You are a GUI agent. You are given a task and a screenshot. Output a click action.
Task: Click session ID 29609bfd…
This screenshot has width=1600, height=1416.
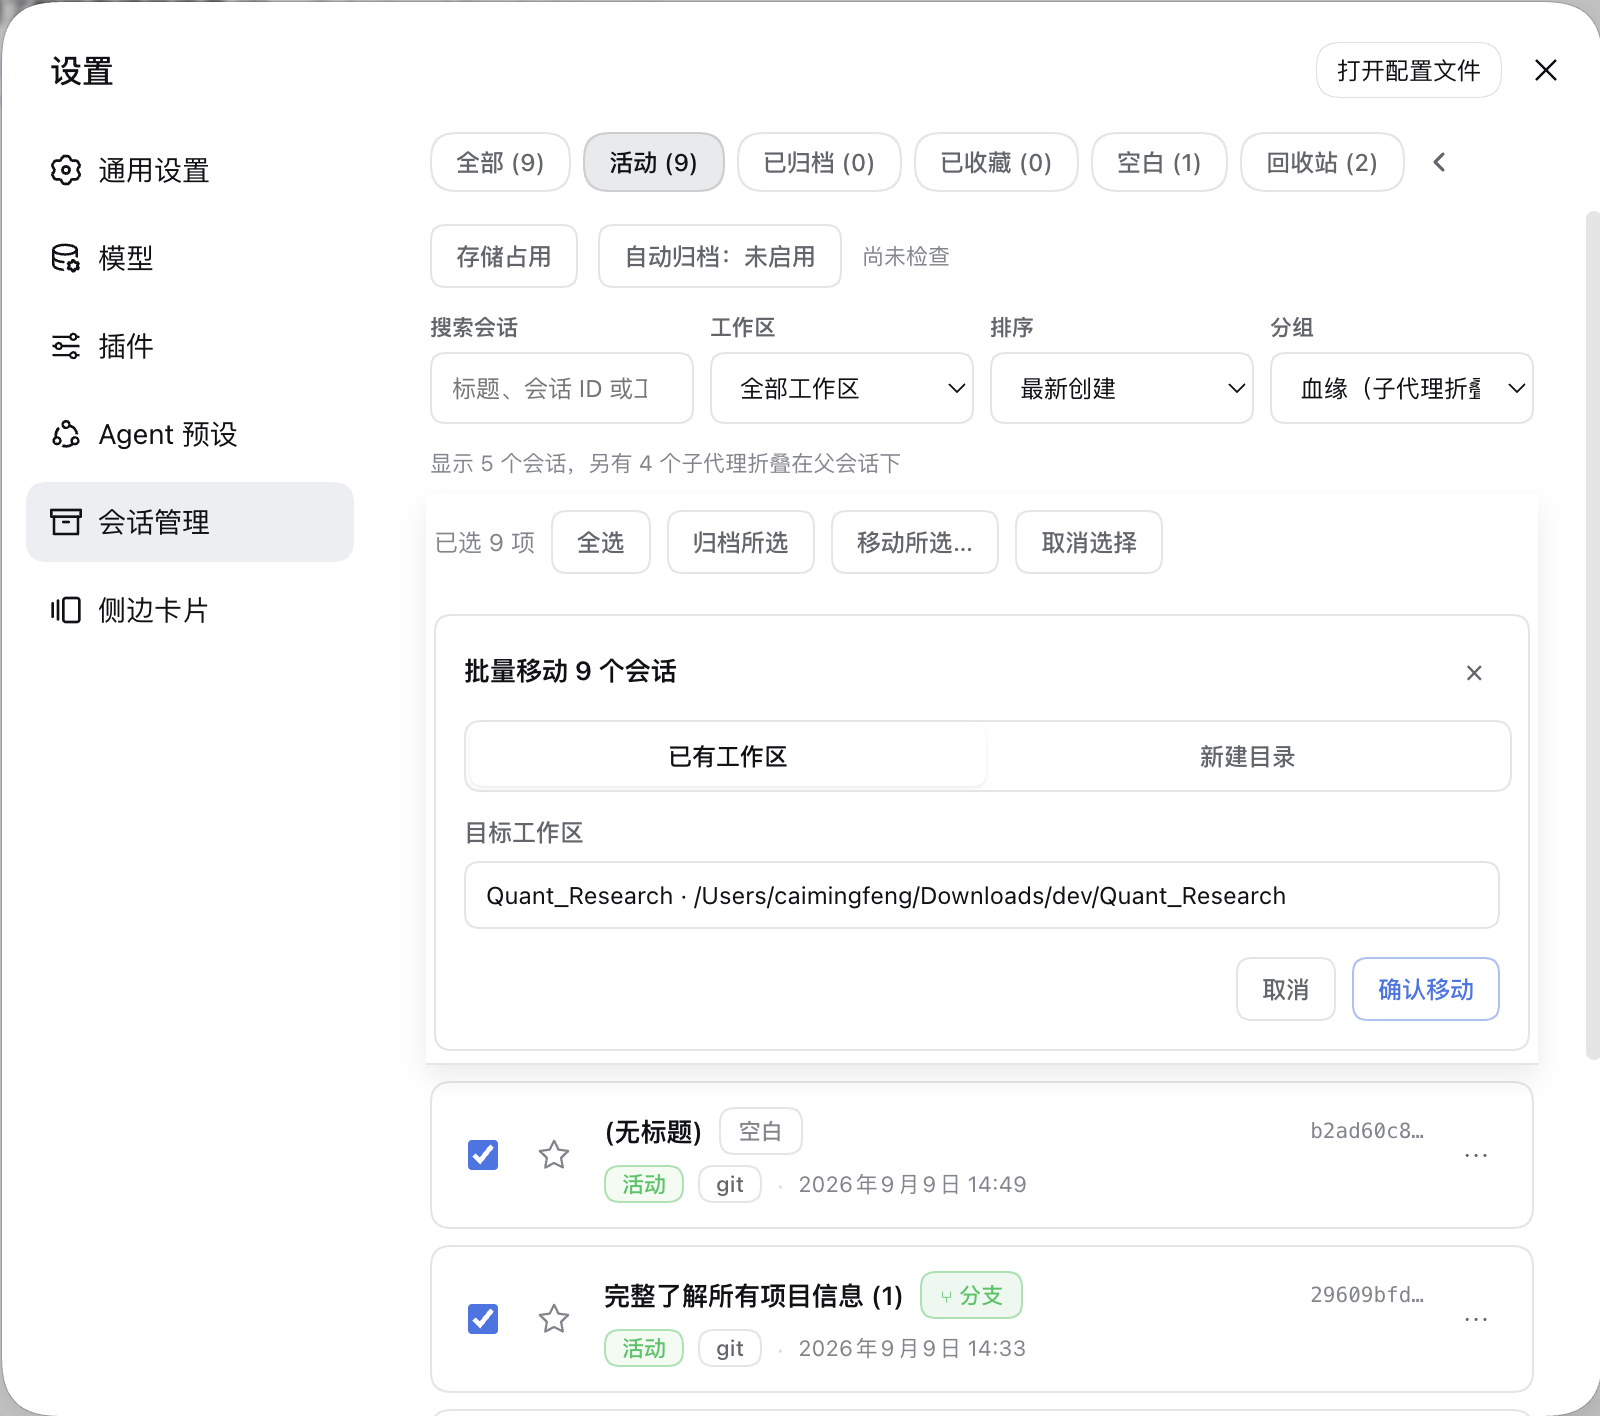[x=1367, y=1295]
